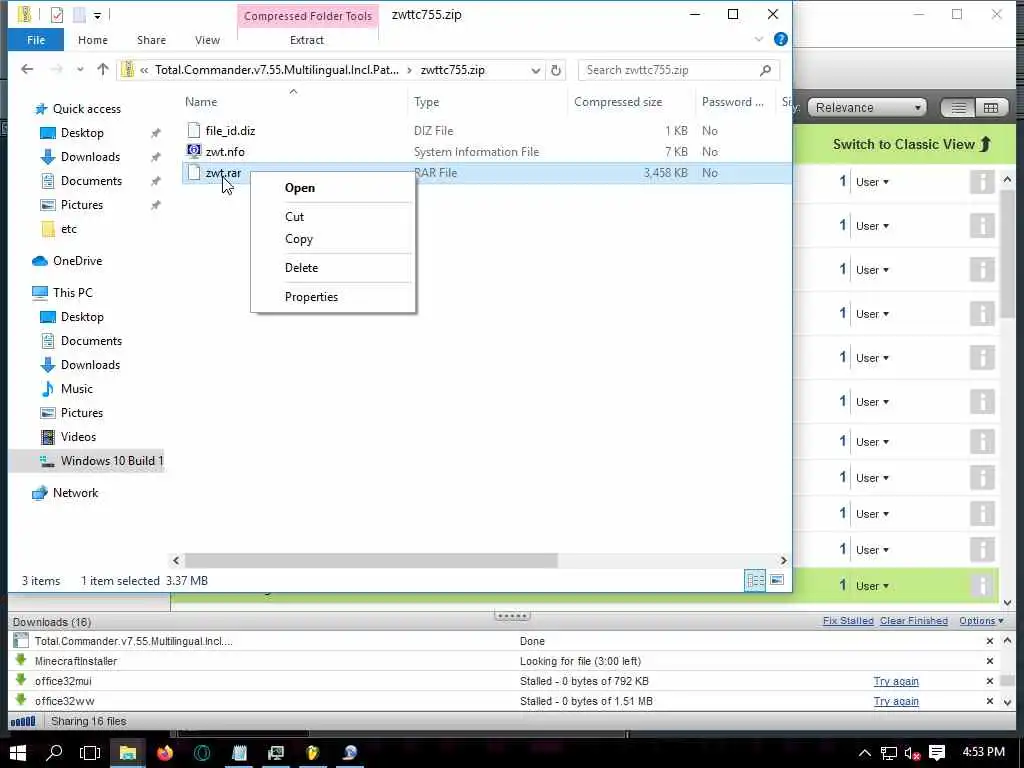Image resolution: width=1024 pixels, height=768 pixels.
Task: Open the first User dropdown
Action: point(872,182)
